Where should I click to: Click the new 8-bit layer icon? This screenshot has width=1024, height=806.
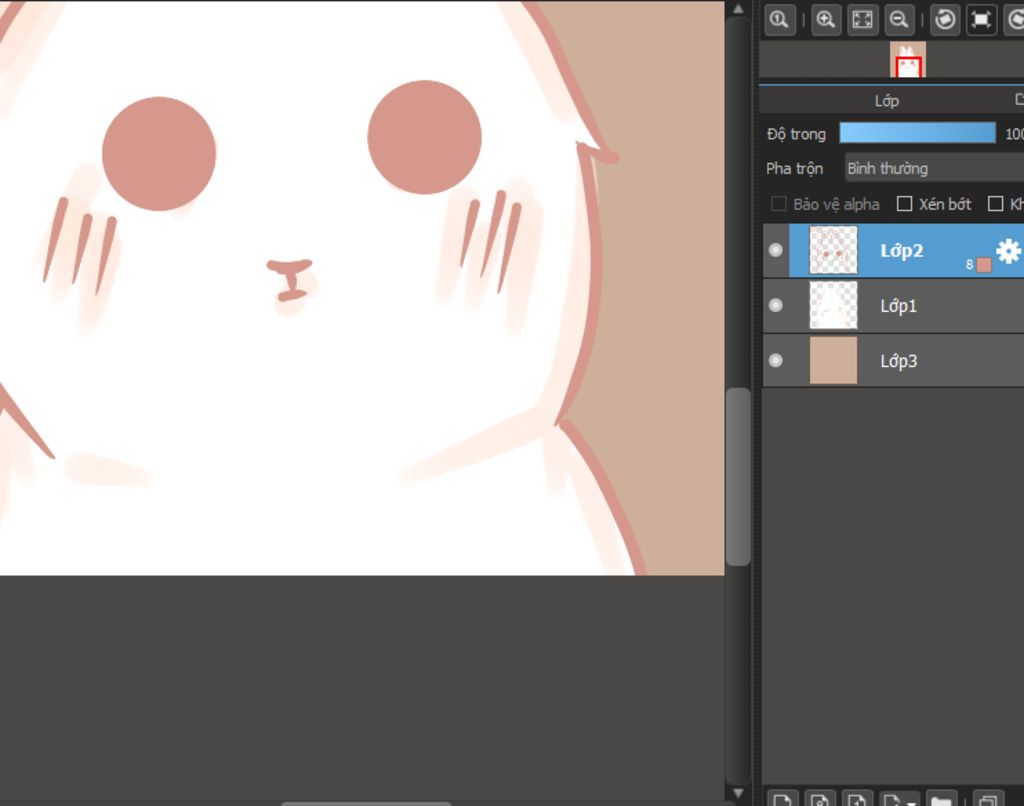(820, 799)
